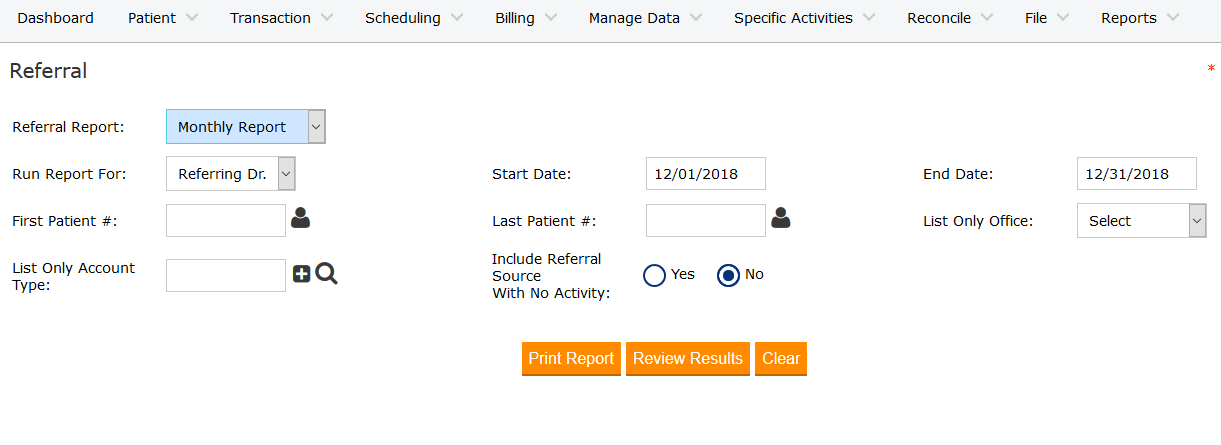Expand the Run Report For dropdown
Screen dimensions: 1221x445
pyautogui.click(x=231, y=174)
